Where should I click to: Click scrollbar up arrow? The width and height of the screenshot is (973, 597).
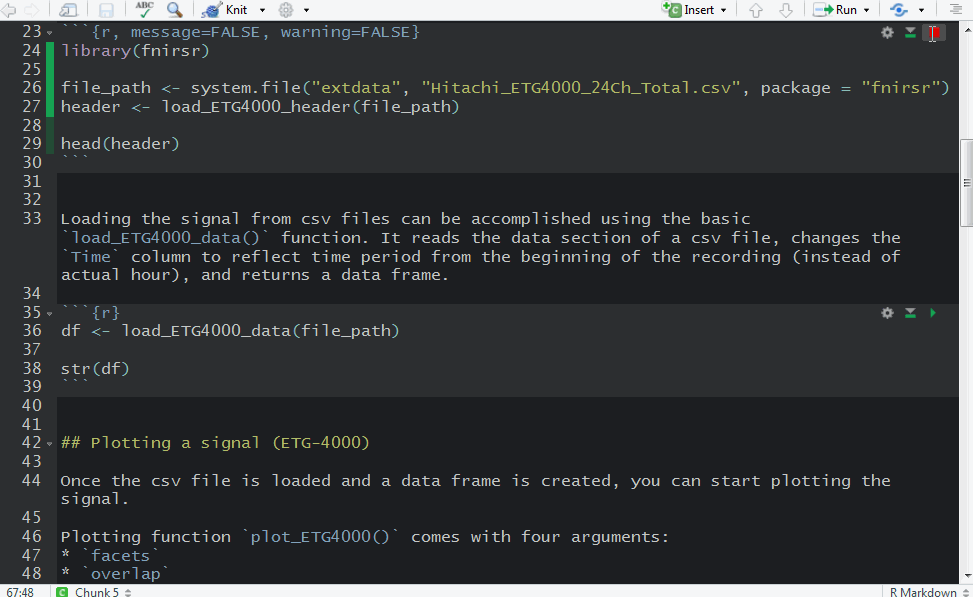(x=966, y=28)
